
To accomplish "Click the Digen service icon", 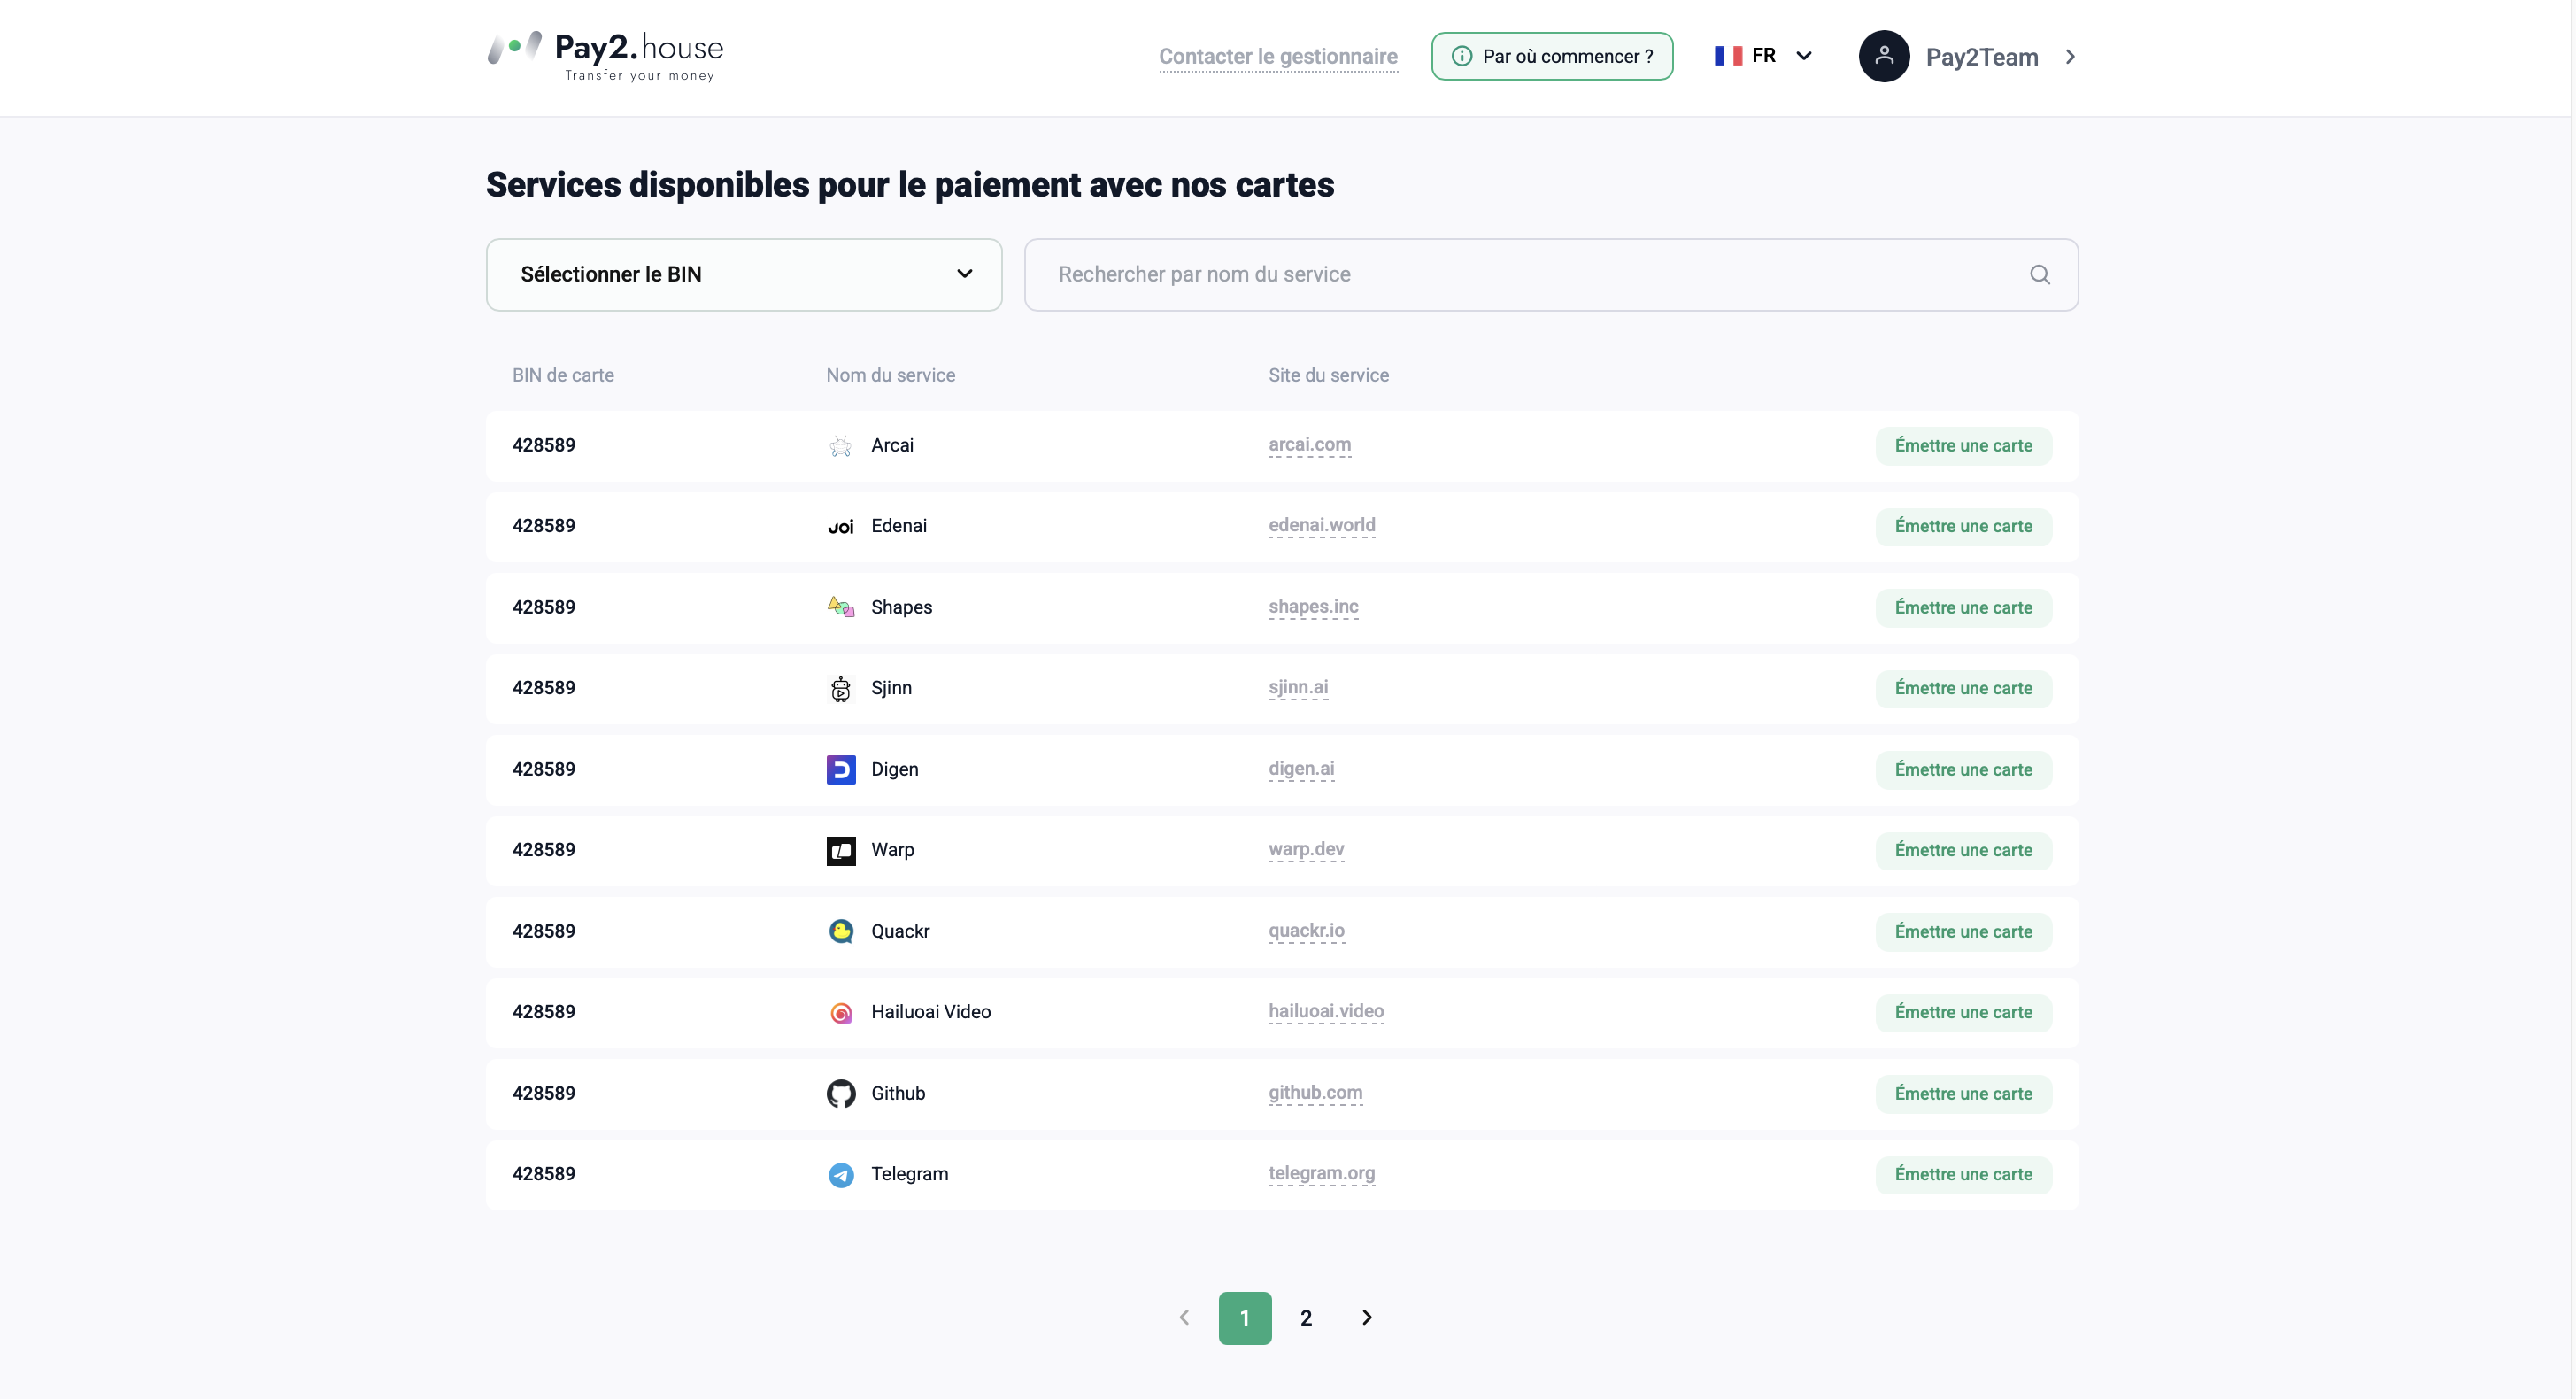I will pos(841,770).
